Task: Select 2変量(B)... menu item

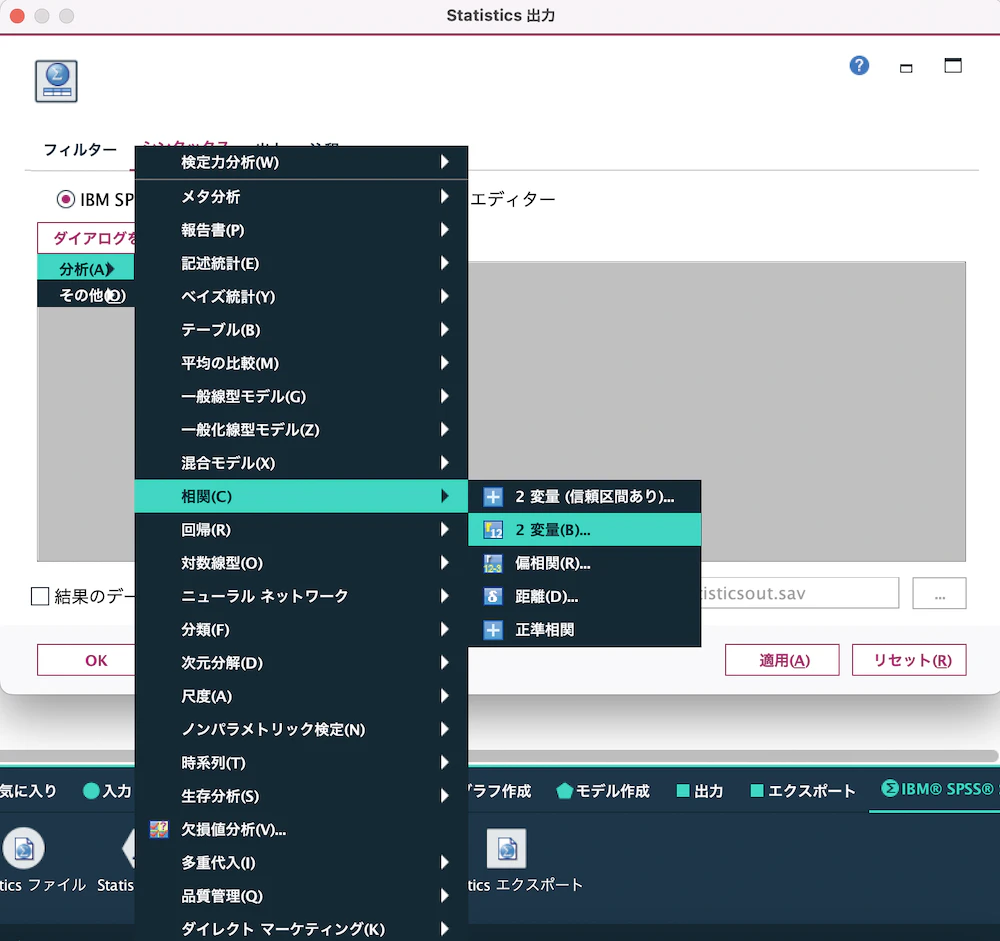Action: point(584,530)
